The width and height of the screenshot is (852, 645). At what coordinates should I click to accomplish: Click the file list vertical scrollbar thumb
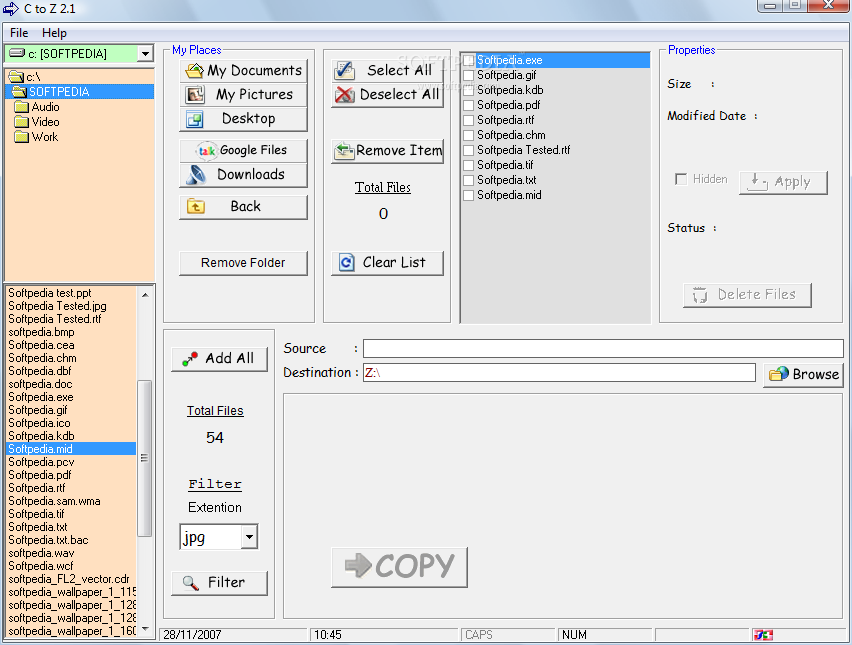(x=144, y=458)
